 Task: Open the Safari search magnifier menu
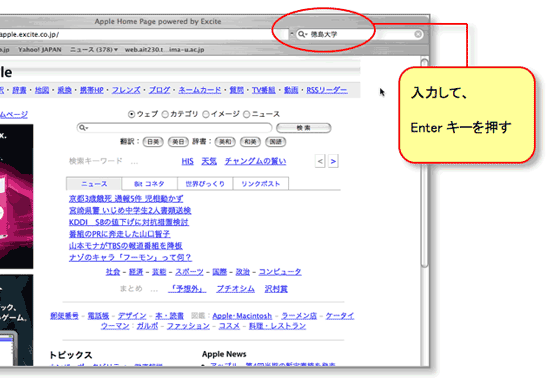[302, 34]
